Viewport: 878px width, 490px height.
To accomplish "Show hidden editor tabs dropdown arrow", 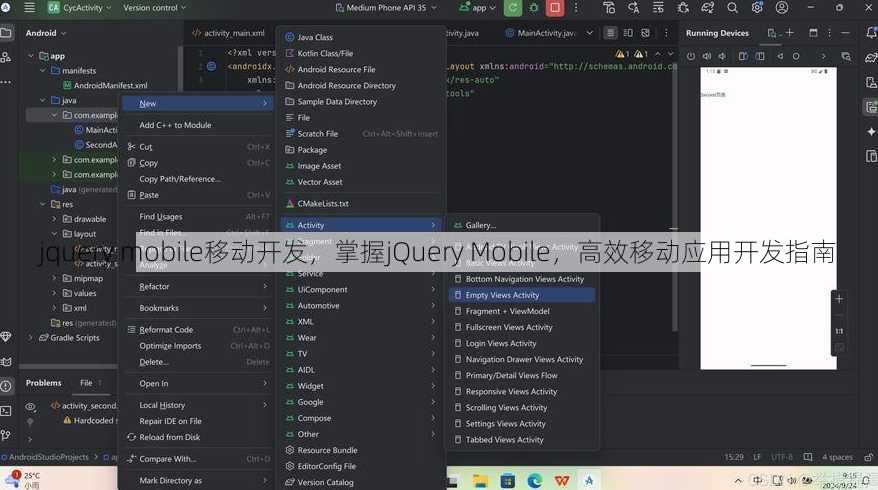I will tap(589, 33).
